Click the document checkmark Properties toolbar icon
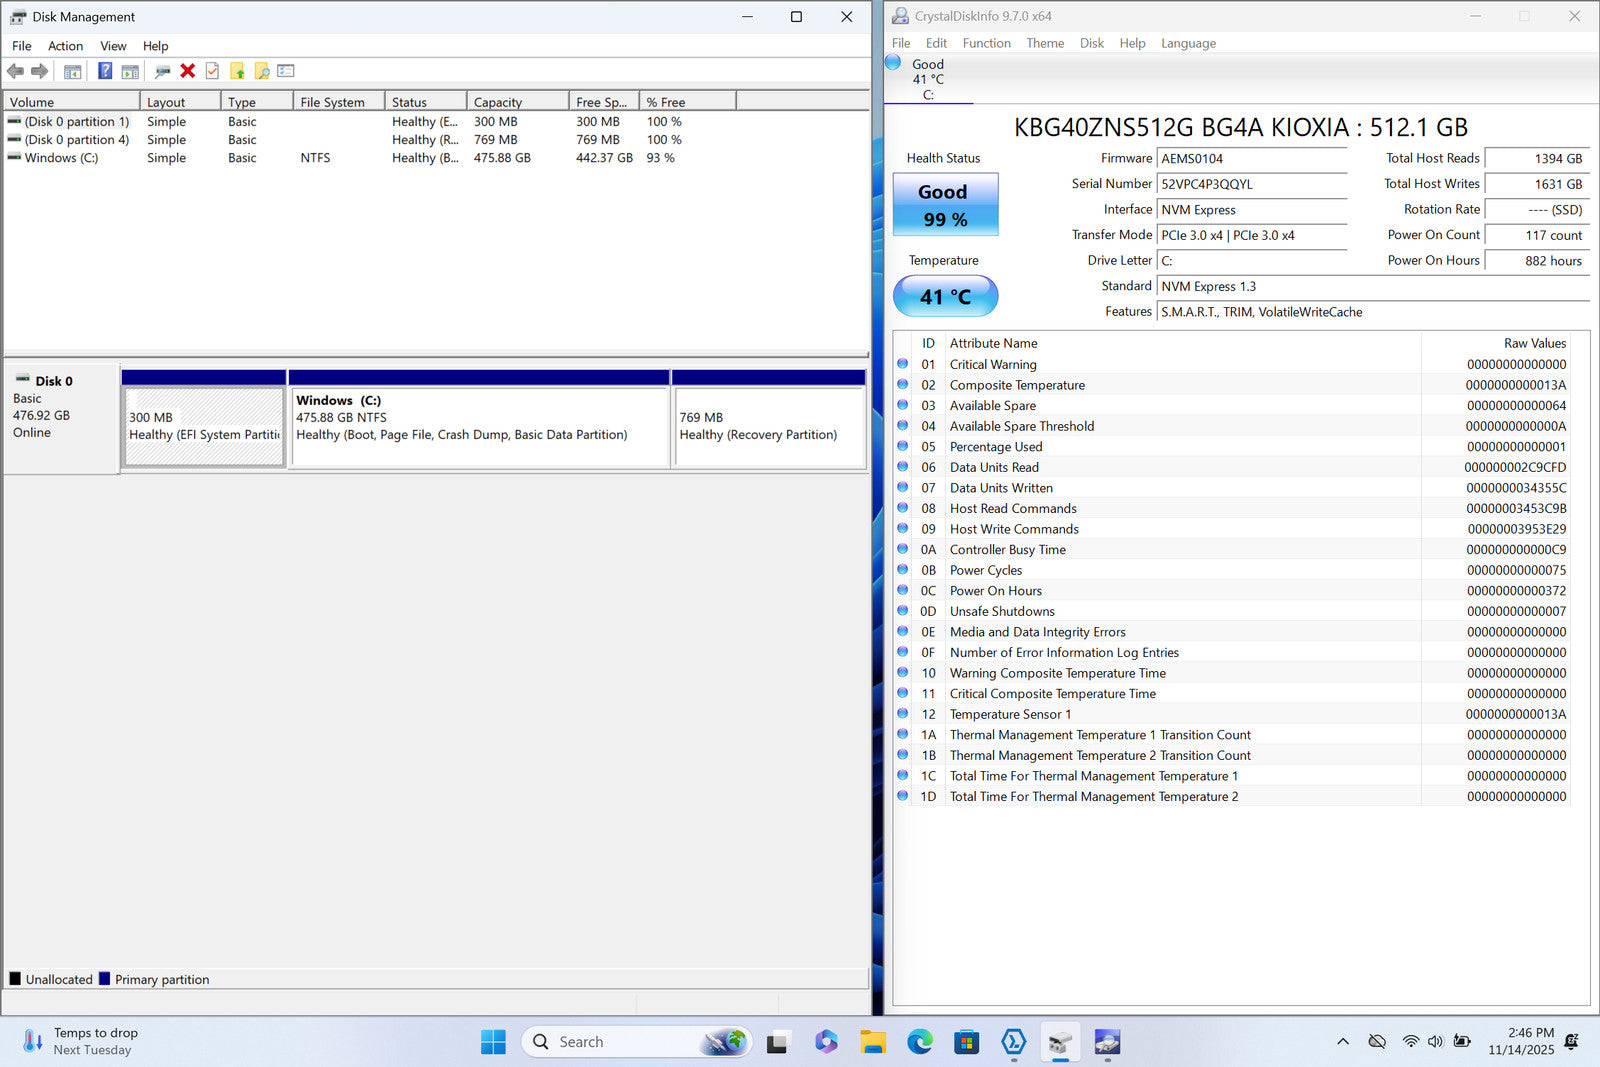Image resolution: width=1600 pixels, height=1067 pixels. 212,71
